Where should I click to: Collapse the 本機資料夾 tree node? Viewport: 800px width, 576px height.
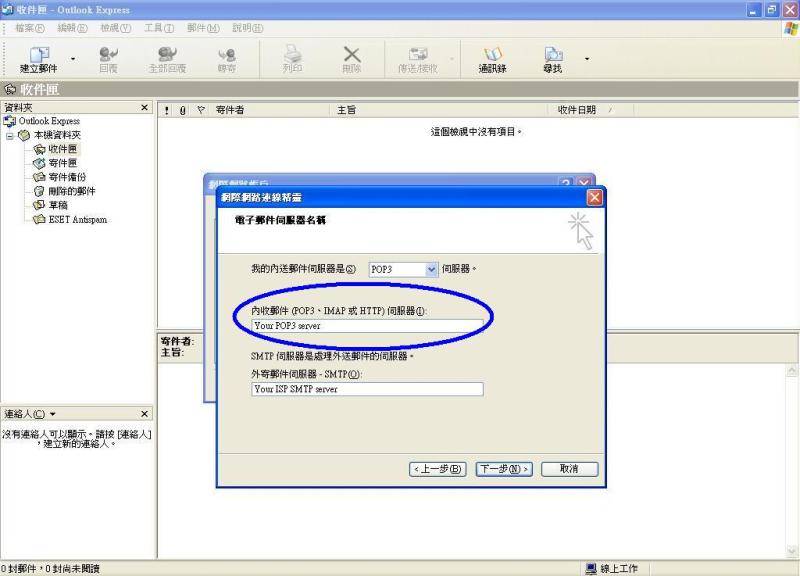tap(10, 136)
